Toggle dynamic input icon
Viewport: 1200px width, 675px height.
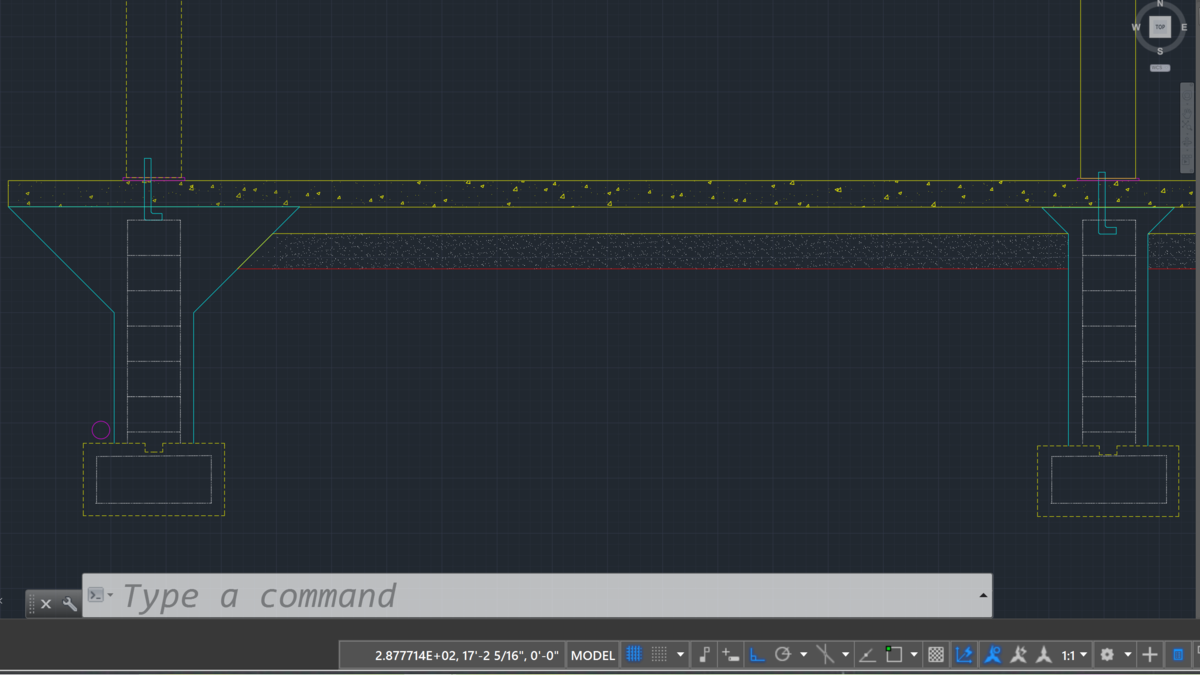730,655
